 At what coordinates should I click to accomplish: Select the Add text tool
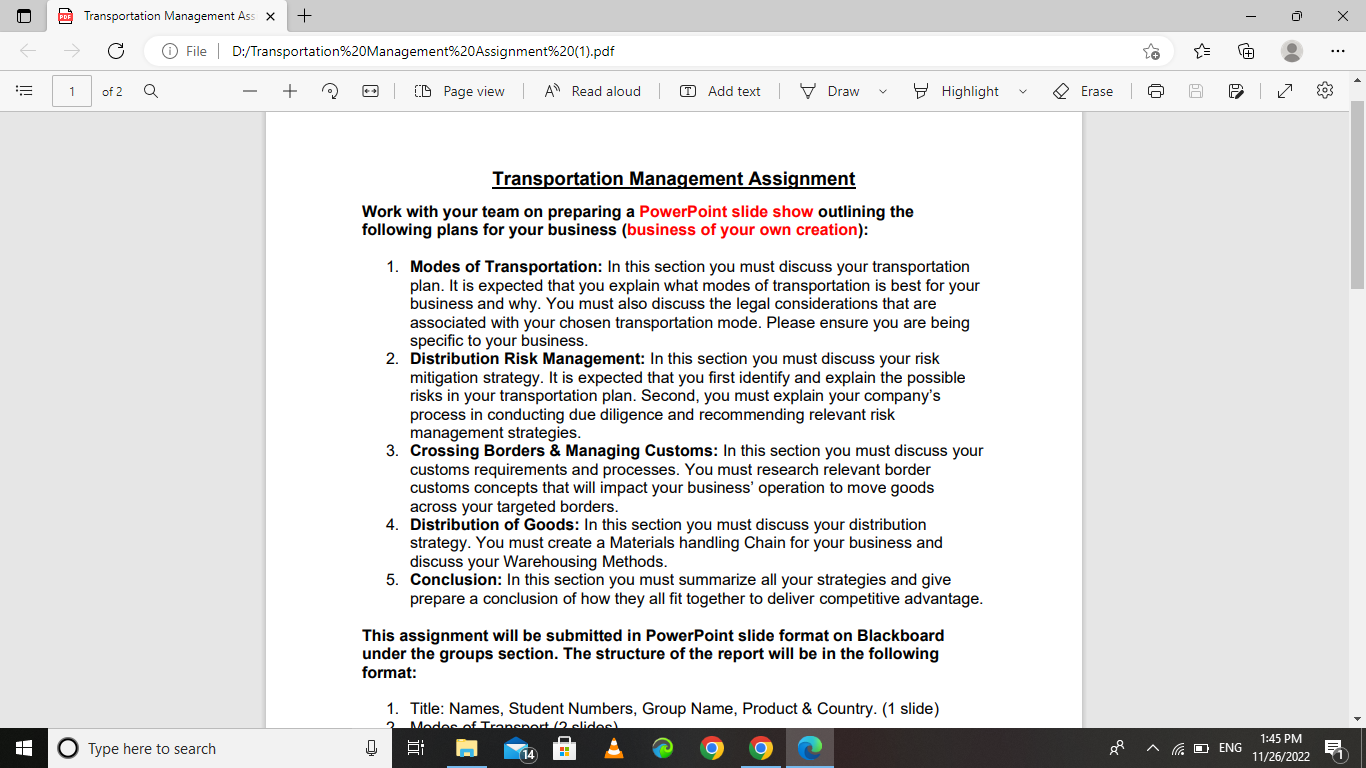click(x=720, y=91)
